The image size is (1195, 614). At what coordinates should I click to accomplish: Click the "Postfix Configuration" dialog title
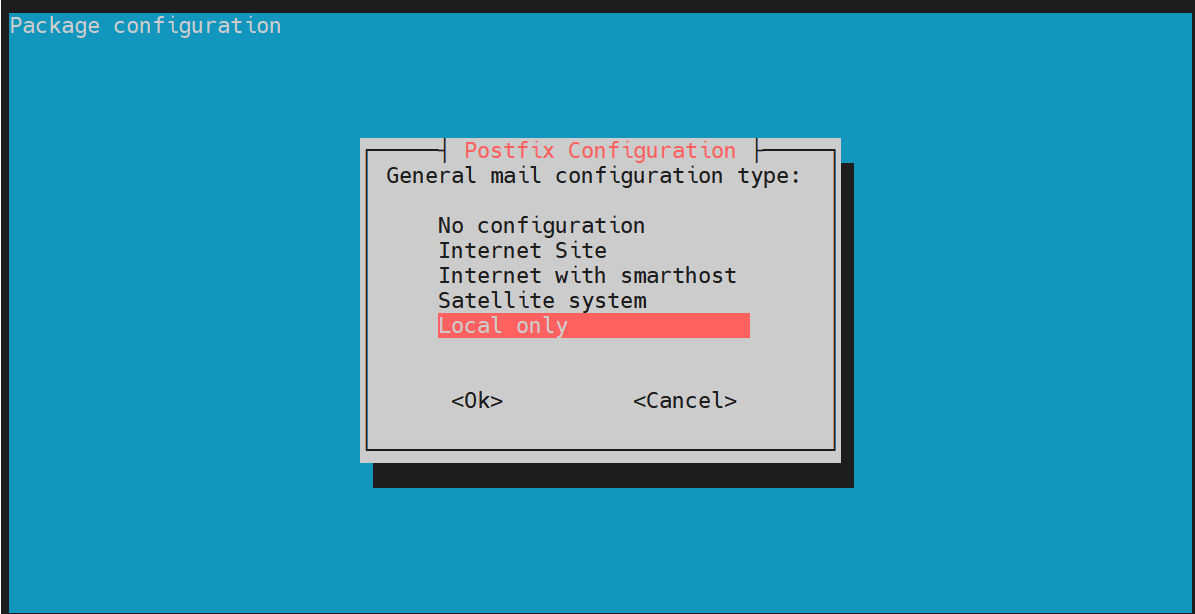tap(600, 150)
